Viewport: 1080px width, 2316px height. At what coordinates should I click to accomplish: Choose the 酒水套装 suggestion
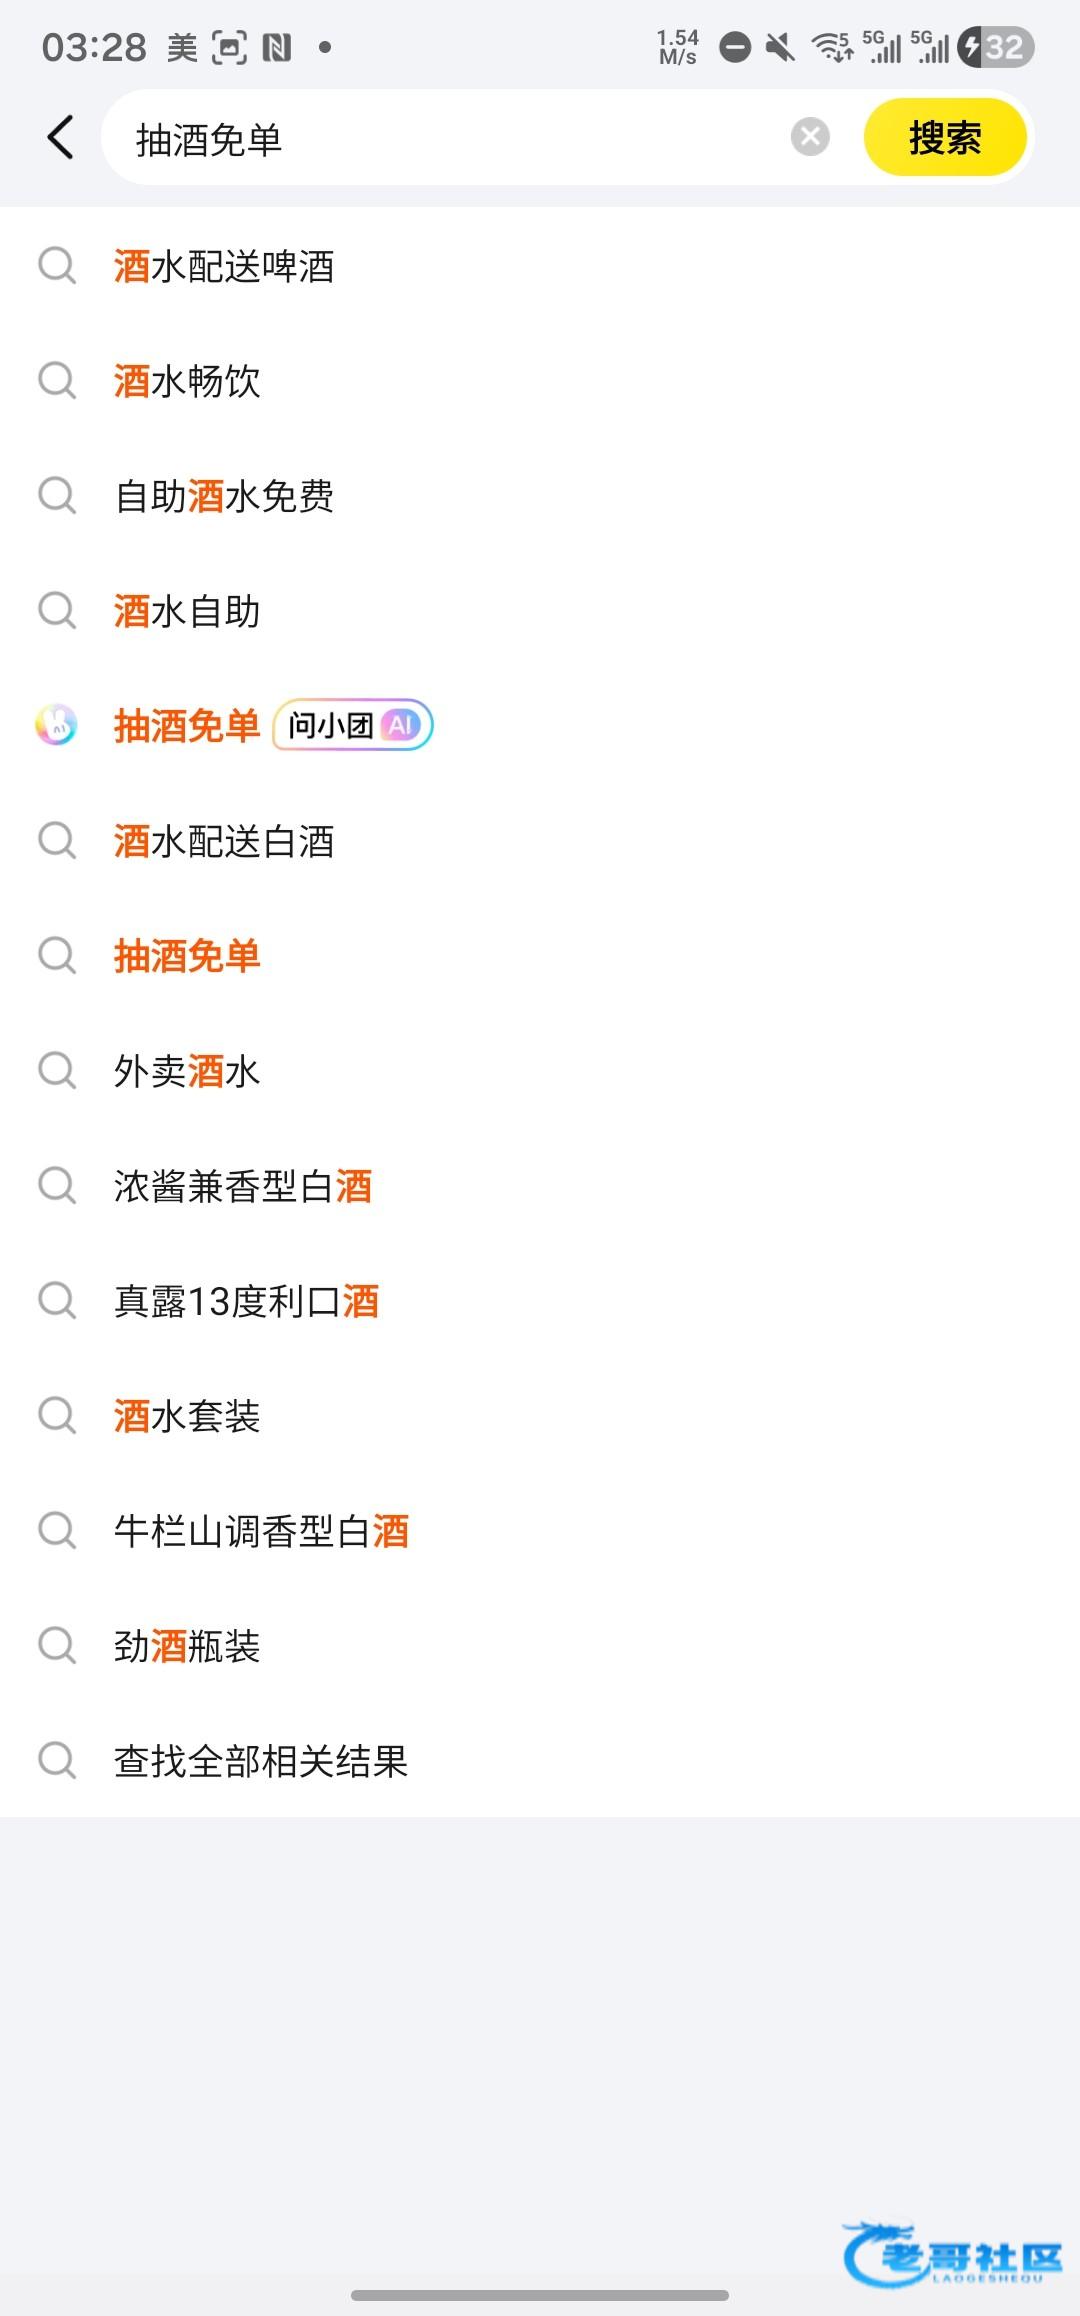pos(187,1416)
